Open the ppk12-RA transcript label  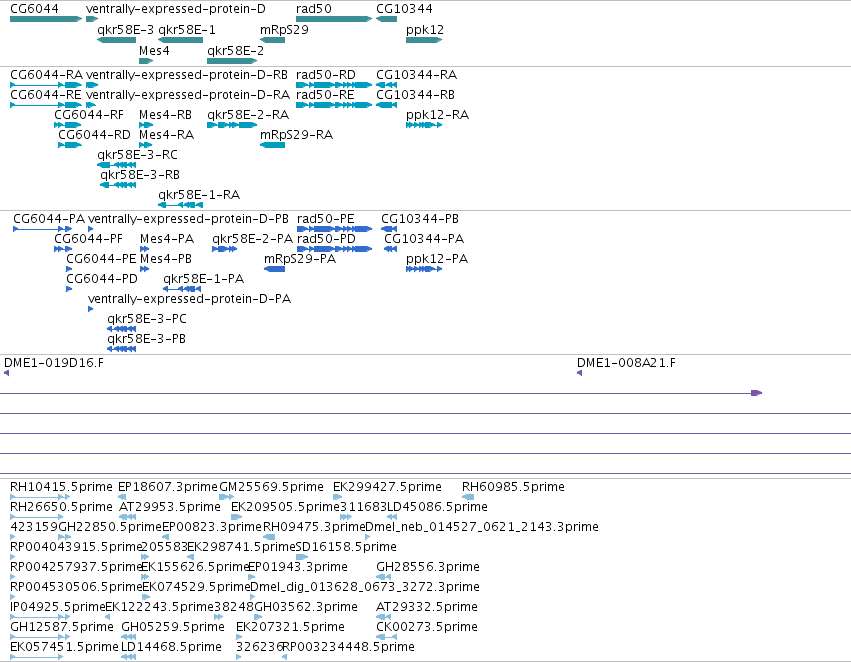[x=437, y=115]
